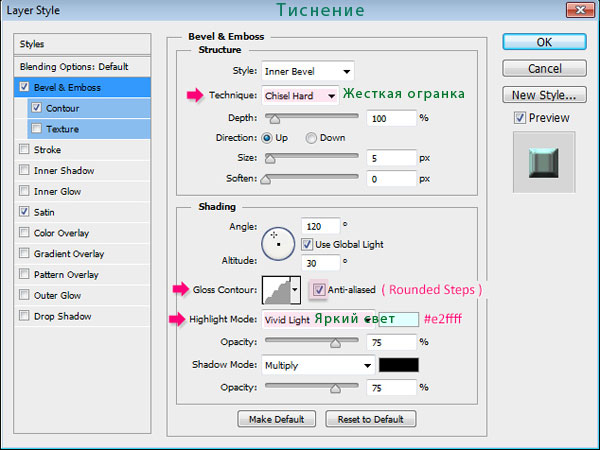Image resolution: width=600 pixels, height=450 pixels.
Task: Click the Altitude value field
Action: tap(320, 263)
